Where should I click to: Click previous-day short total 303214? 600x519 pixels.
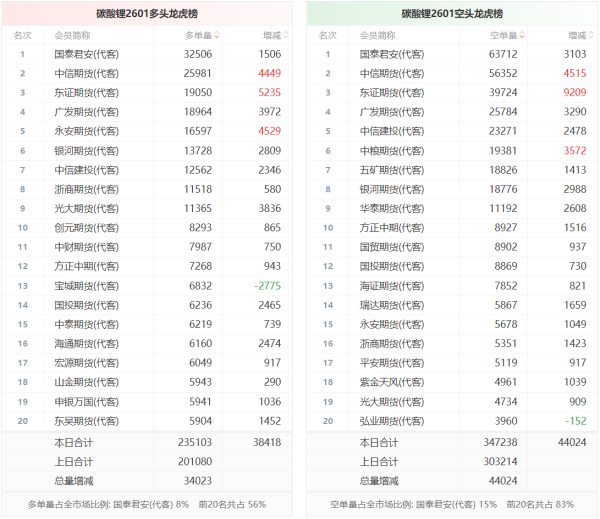tap(500, 462)
